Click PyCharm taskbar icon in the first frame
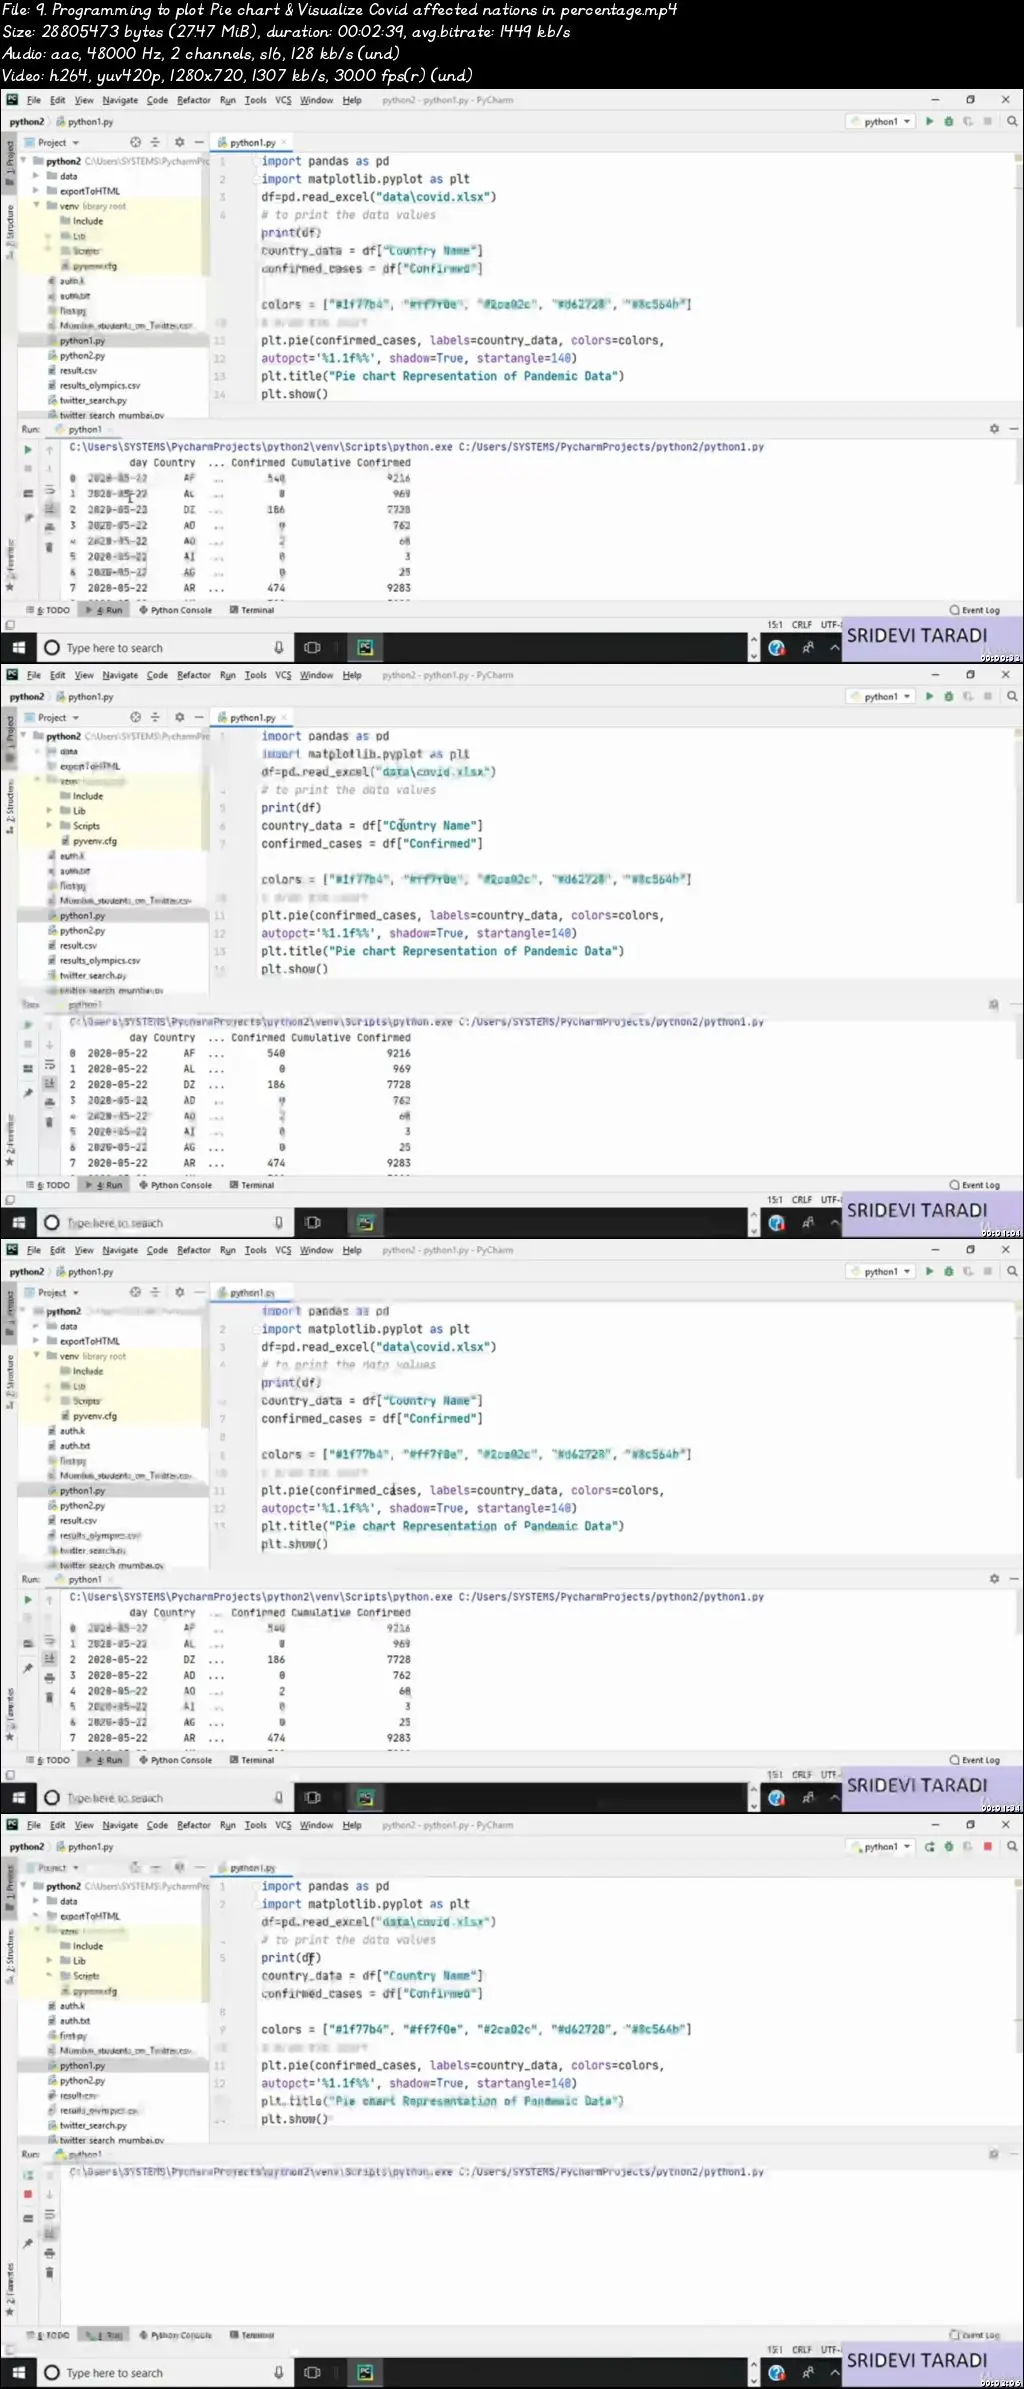The width and height of the screenshot is (1024, 2389). click(365, 648)
